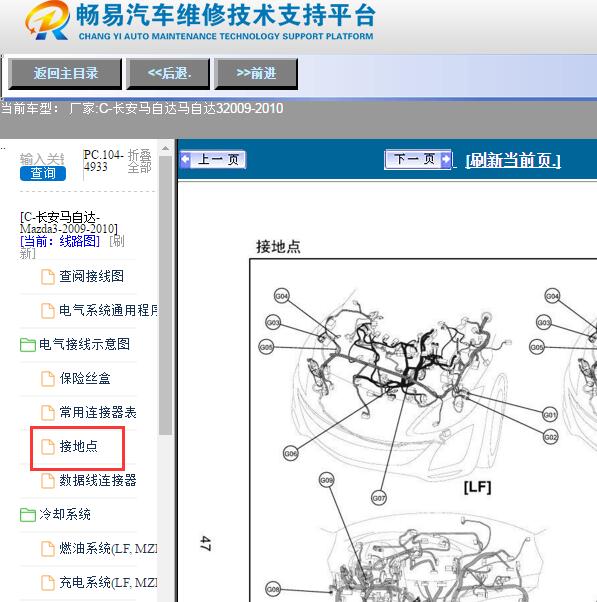
Task: Open the 常用连接器表 document
Action: click(98, 412)
